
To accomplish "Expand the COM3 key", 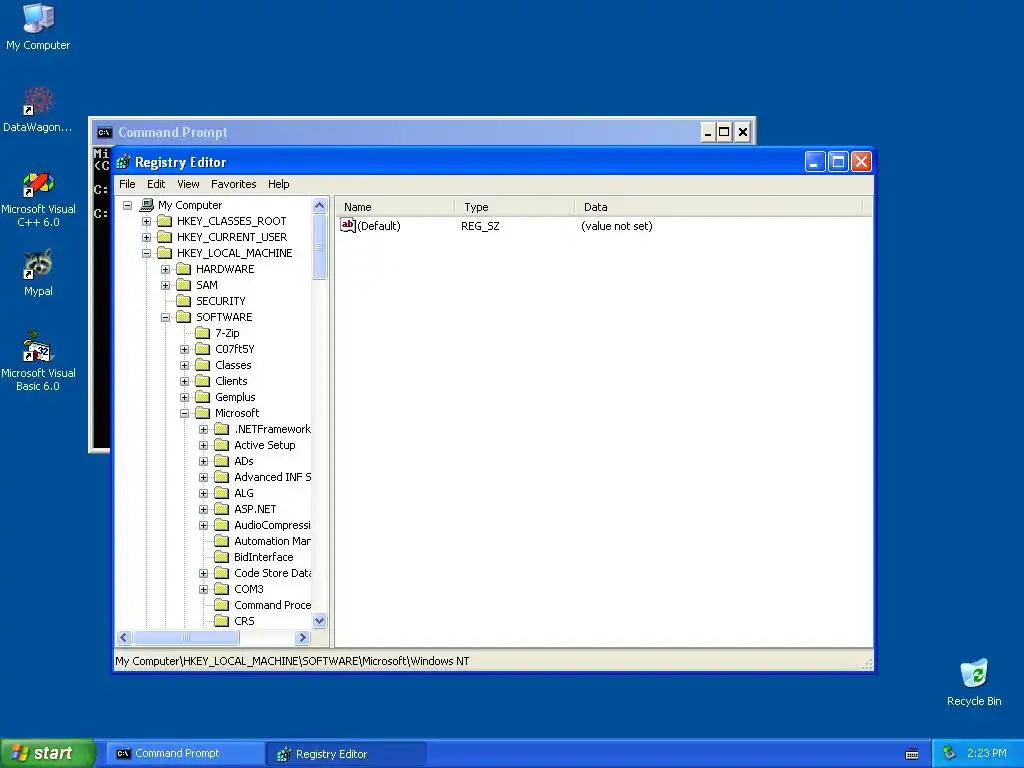I will pos(203,589).
